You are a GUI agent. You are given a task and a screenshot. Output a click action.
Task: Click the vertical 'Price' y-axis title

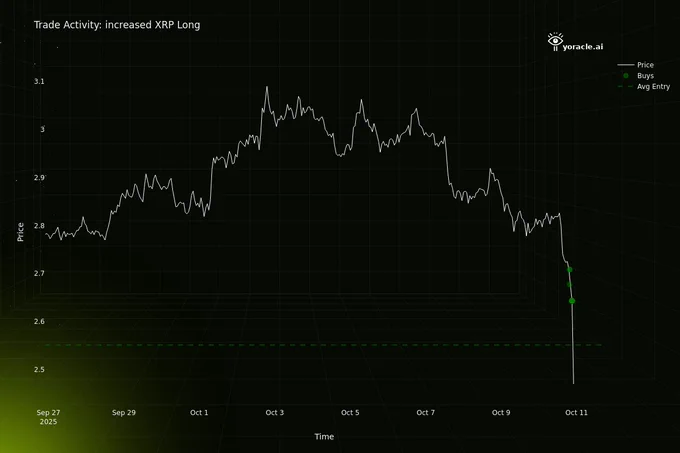point(20,232)
